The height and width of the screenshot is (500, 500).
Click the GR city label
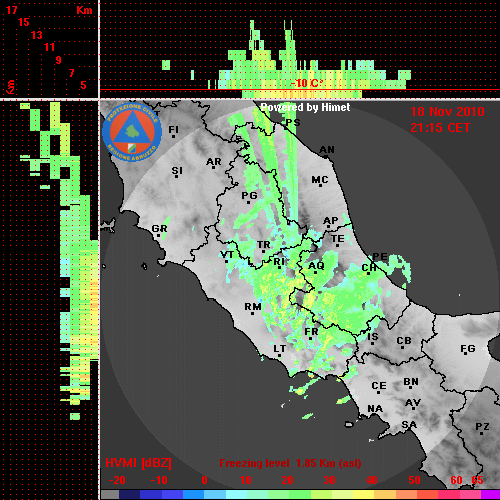pyautogui.click(x=159, y=229)
